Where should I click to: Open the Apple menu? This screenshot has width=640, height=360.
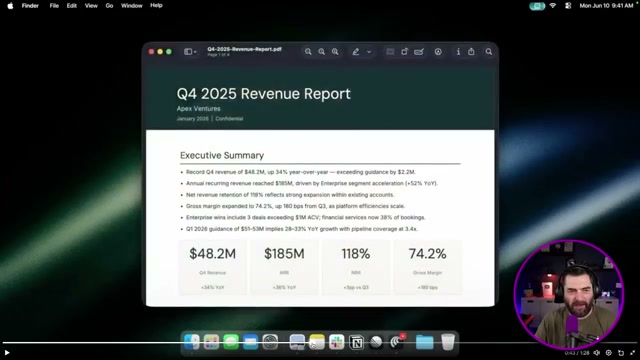coord(10,6)
